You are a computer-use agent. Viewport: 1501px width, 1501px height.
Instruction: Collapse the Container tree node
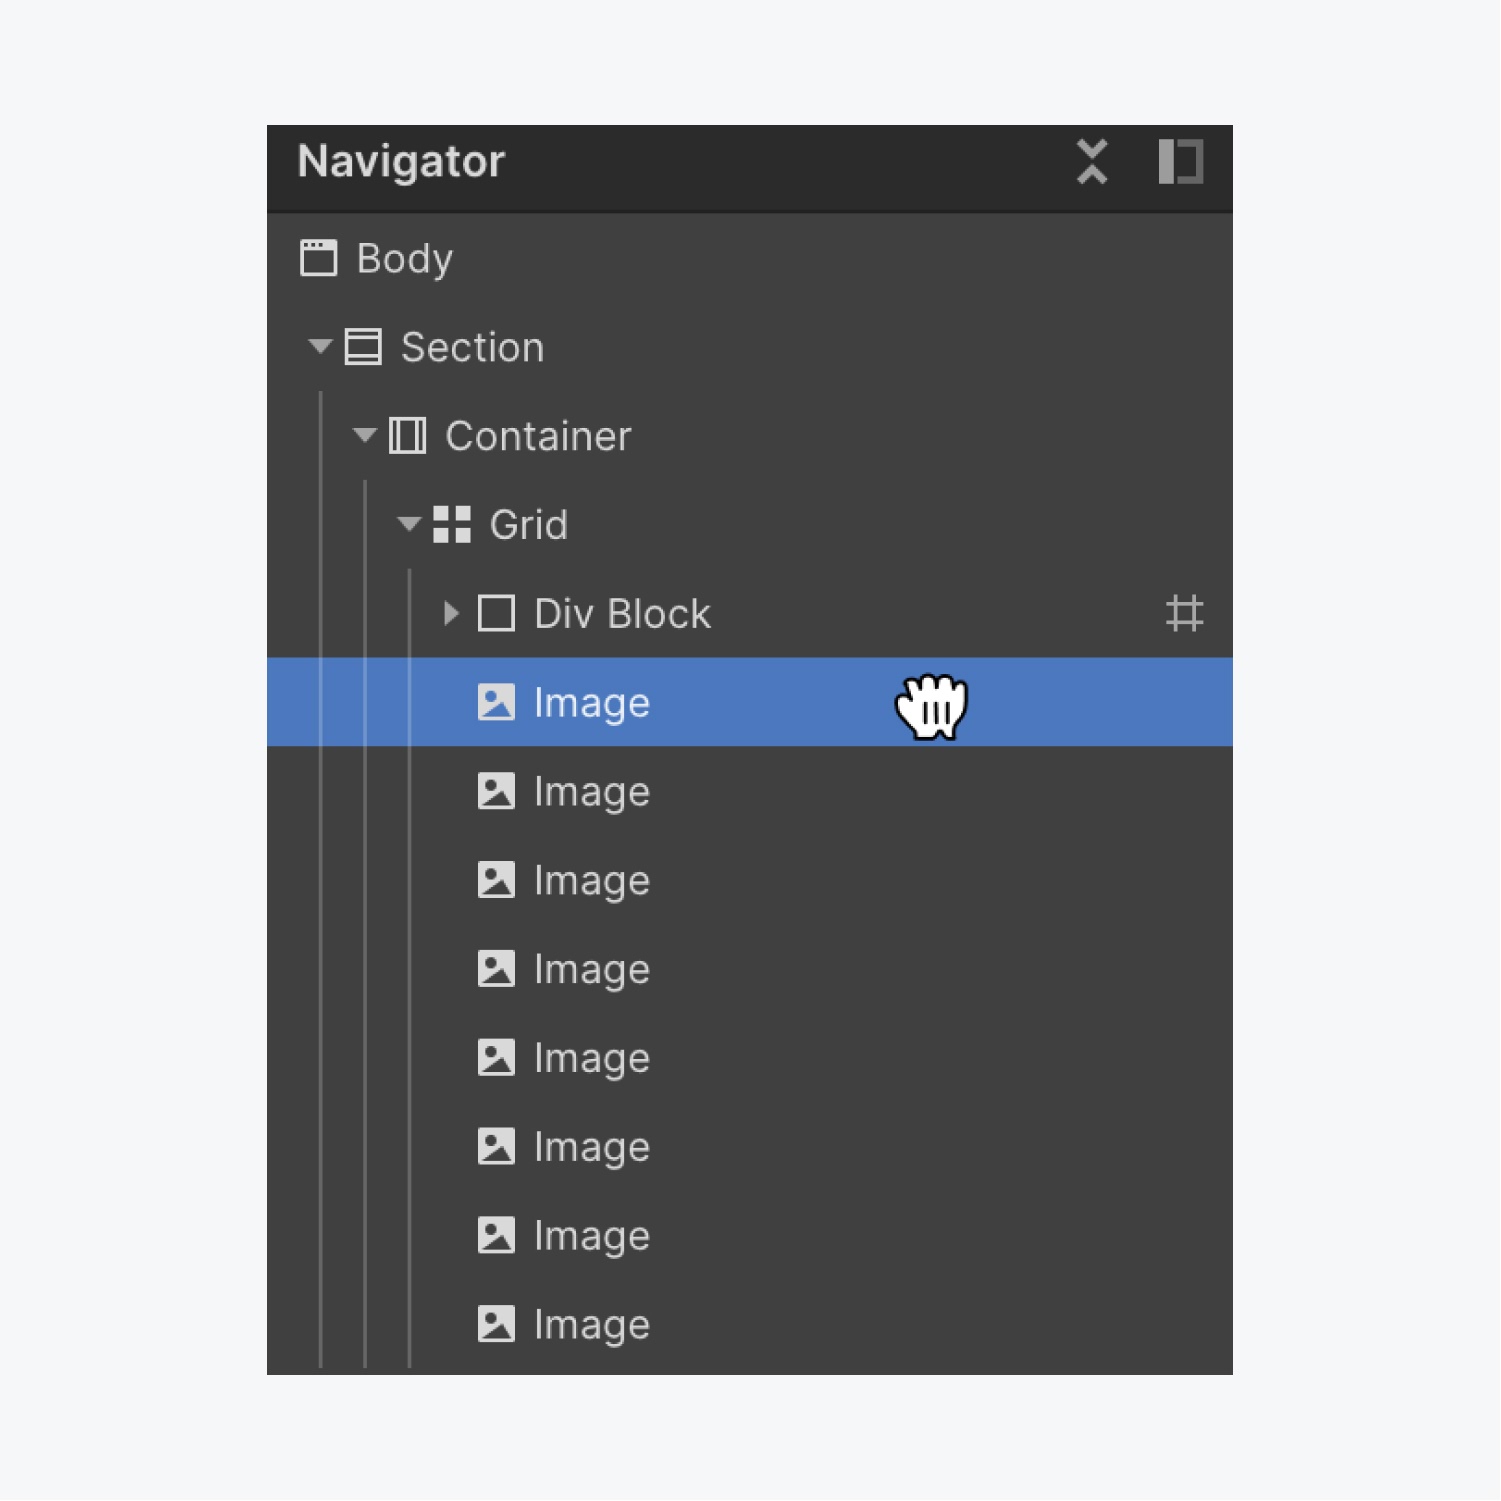pyautogui.click(x=364, y=436)
